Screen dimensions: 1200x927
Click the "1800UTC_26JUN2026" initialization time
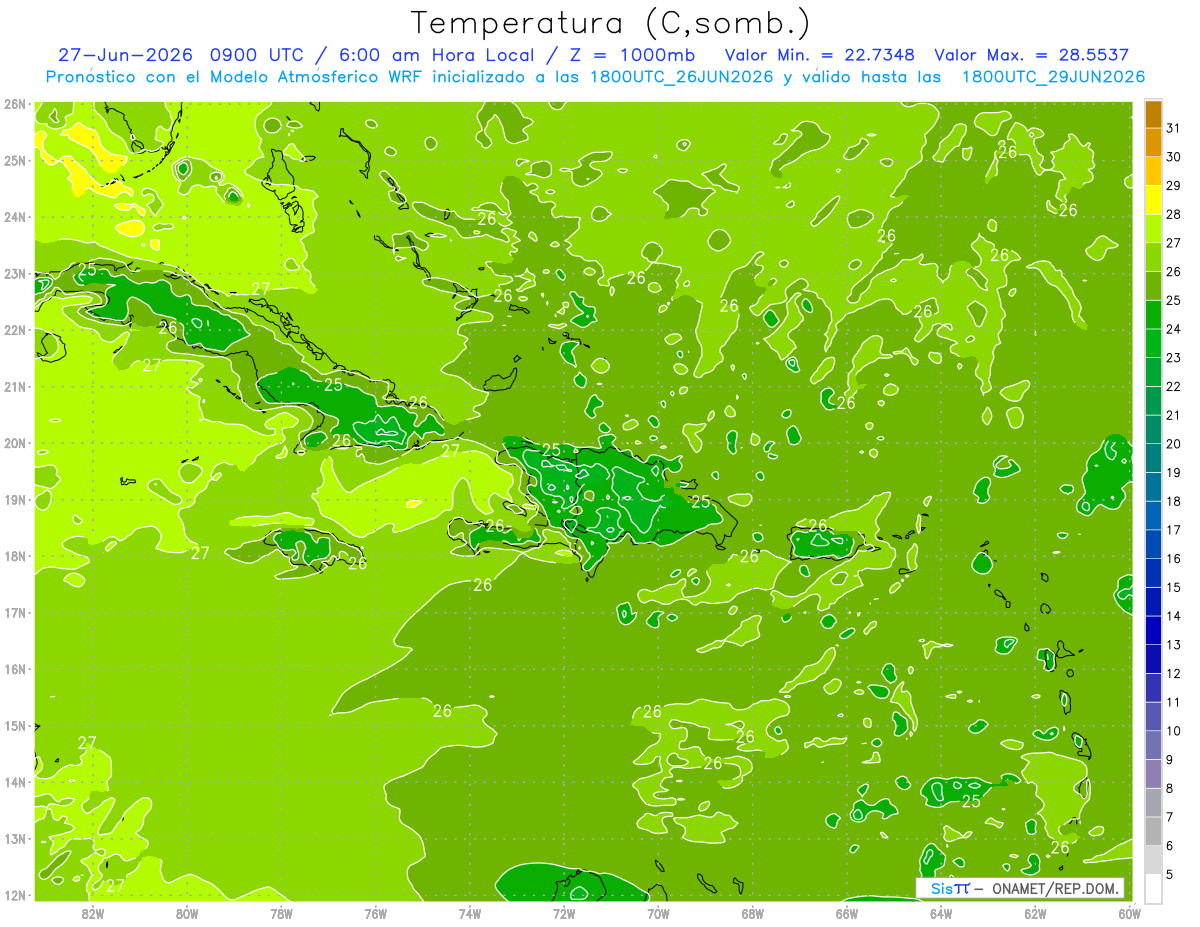[679, 77]
